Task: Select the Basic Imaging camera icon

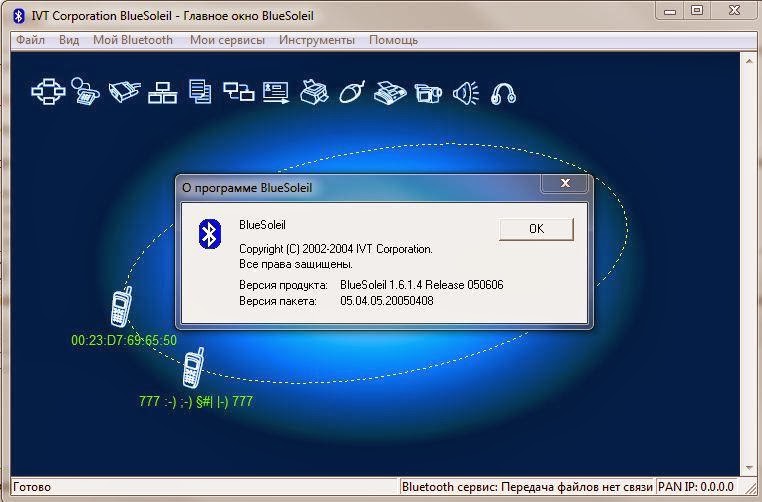Action: [x=428, y=93]
